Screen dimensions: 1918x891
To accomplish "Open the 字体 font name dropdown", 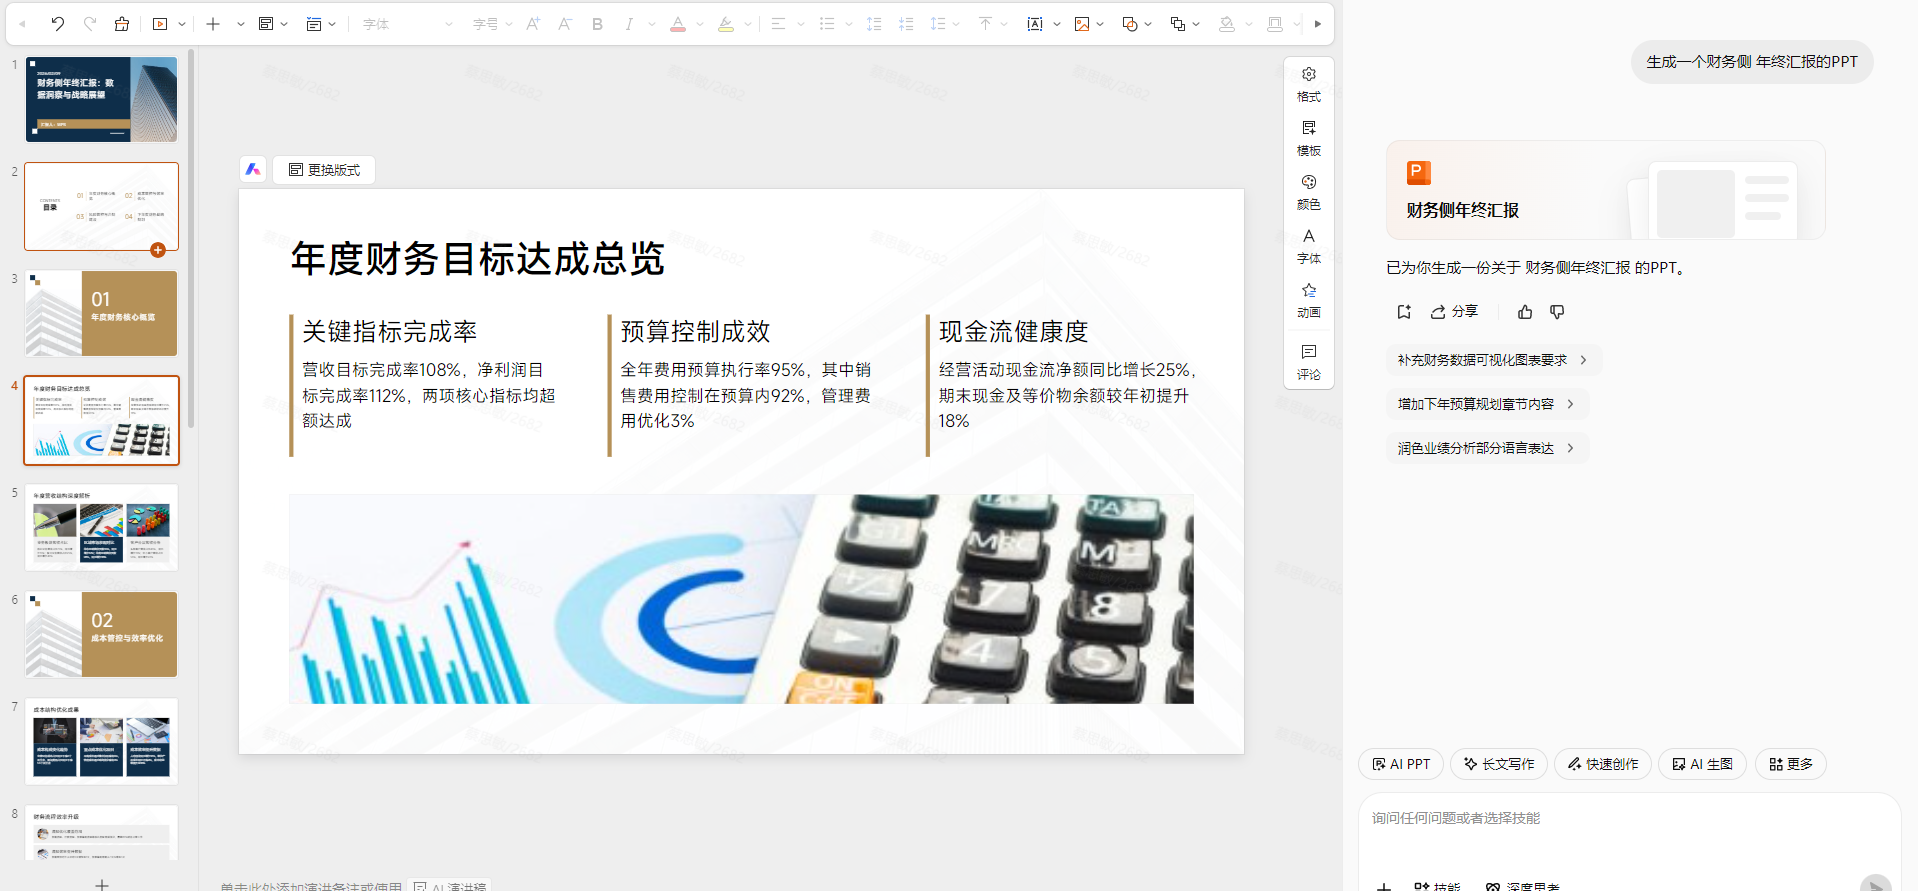I will (x=407, y=24).
